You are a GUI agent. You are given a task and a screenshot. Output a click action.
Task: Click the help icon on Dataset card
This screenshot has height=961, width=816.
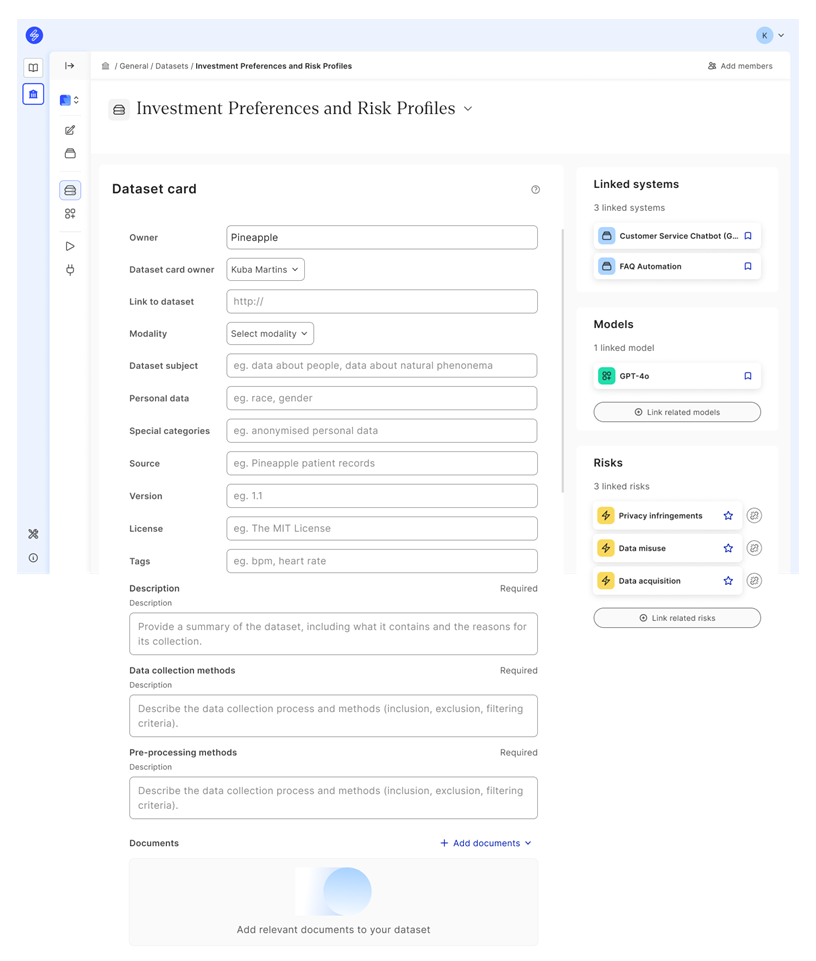click(x=535, y=189)
